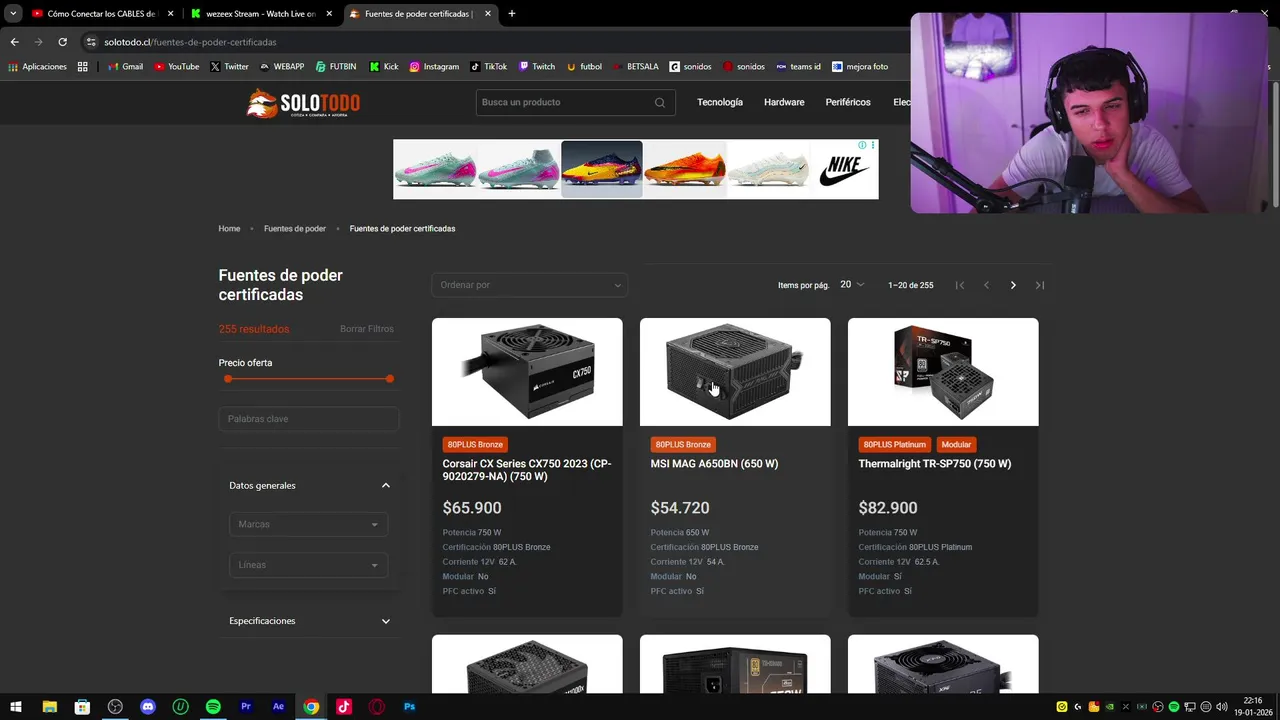Reload the page with the refresh icon

tap(62, 42)
